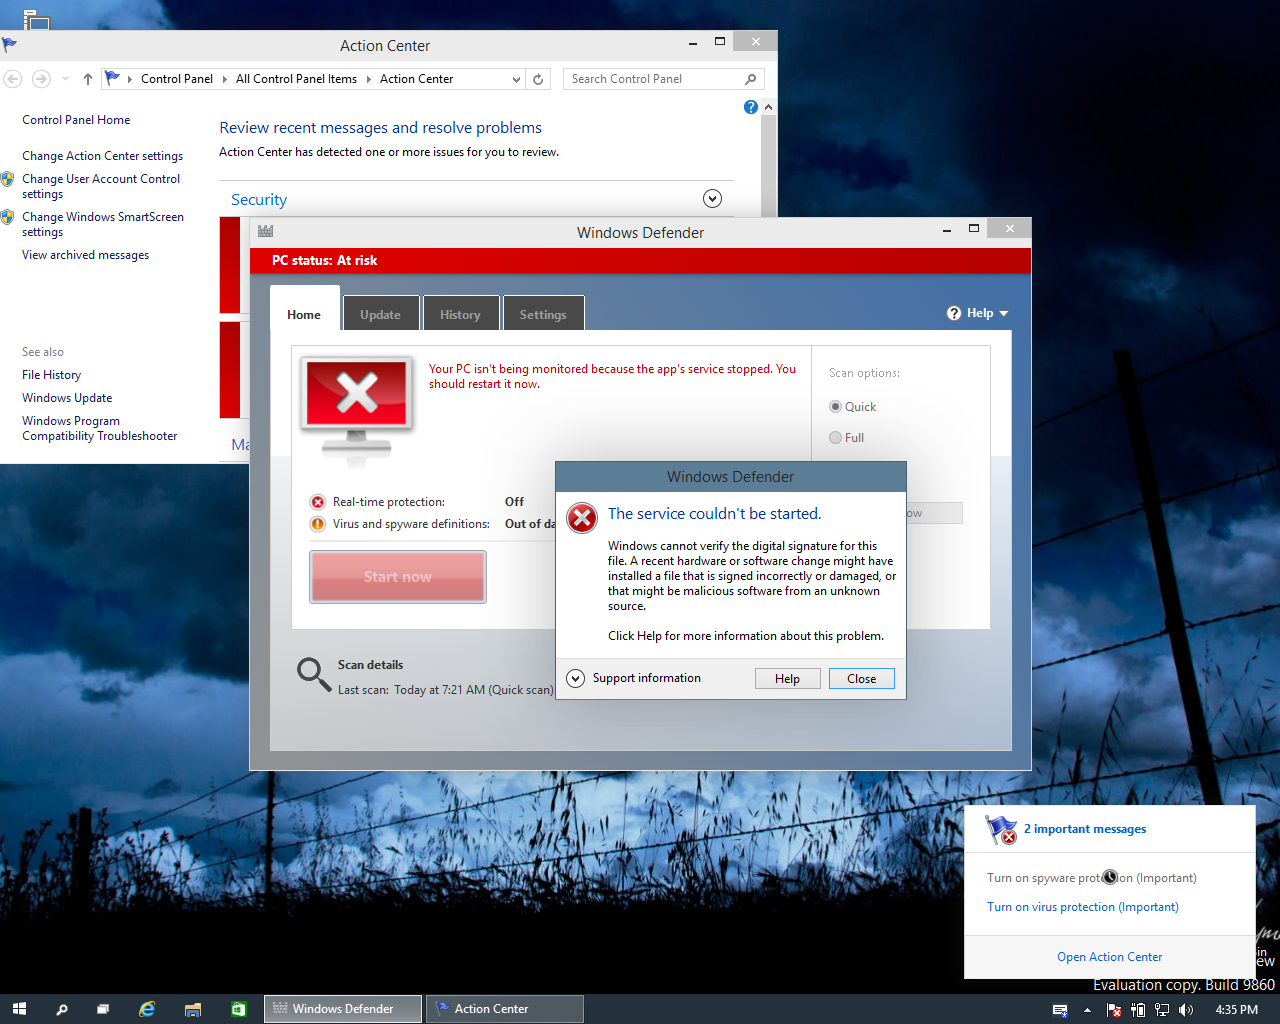Viewport: 1280px width, 1024px height.
Task: Click dialog red error icon
Action: 582,517
